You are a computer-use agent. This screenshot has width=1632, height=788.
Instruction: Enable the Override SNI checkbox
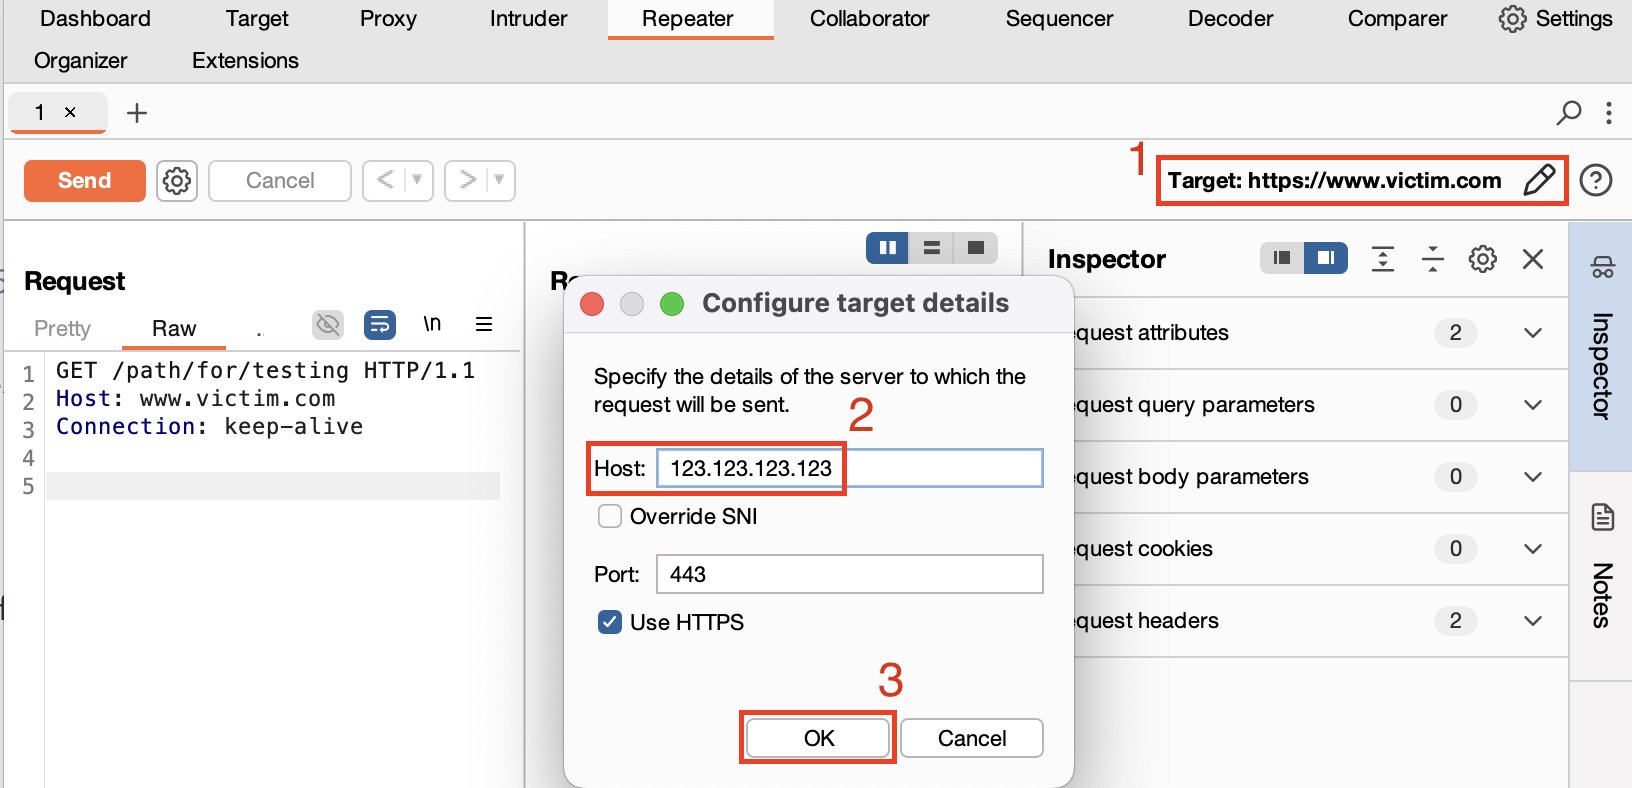[x=610, y=516]
